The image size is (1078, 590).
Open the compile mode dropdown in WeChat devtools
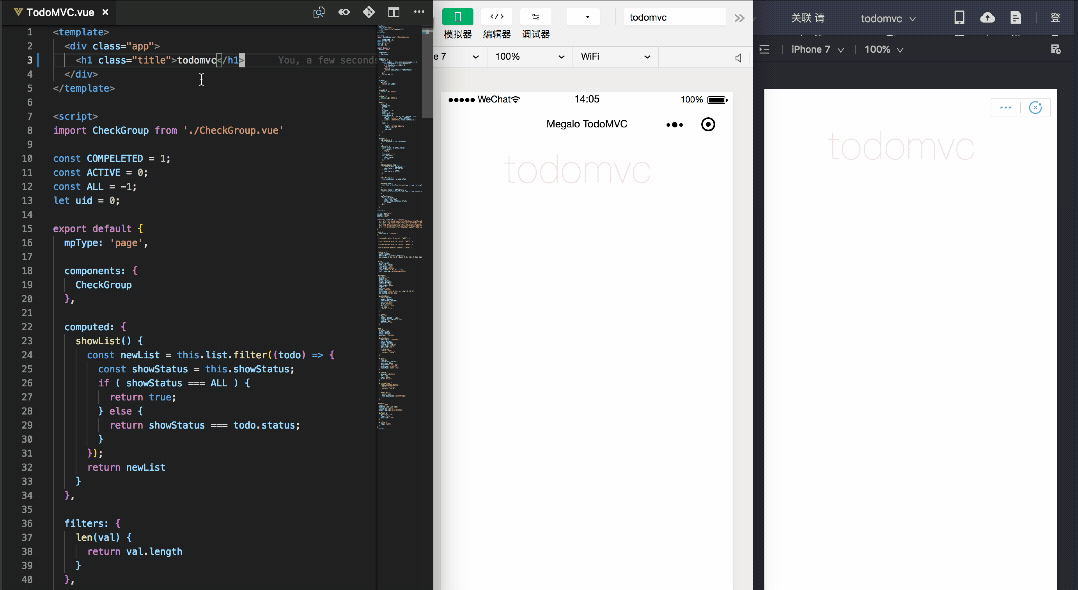pyautogui.click(x=584, y=17)
